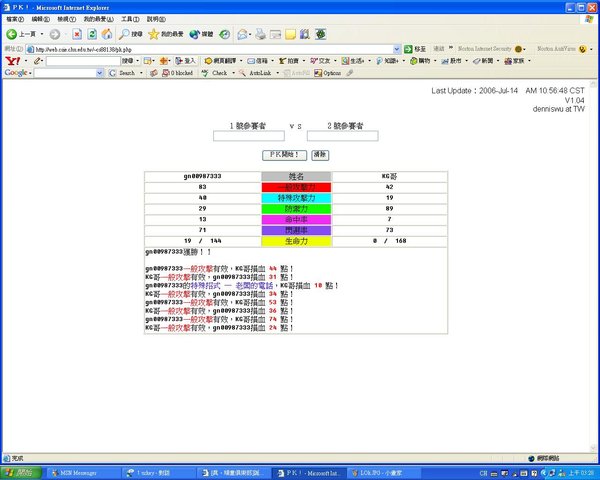The height and width of the screenshot is (480, 600).
Task: Open Yahoo Auctions (拍賣) toolbar button
Action: 289,61
